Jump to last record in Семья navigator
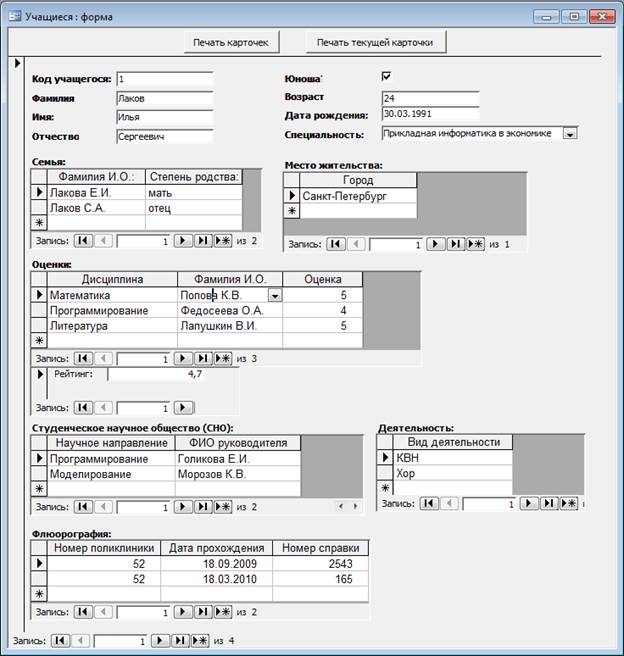This screenshot has width=624, height=656. [x=203, y=241]
